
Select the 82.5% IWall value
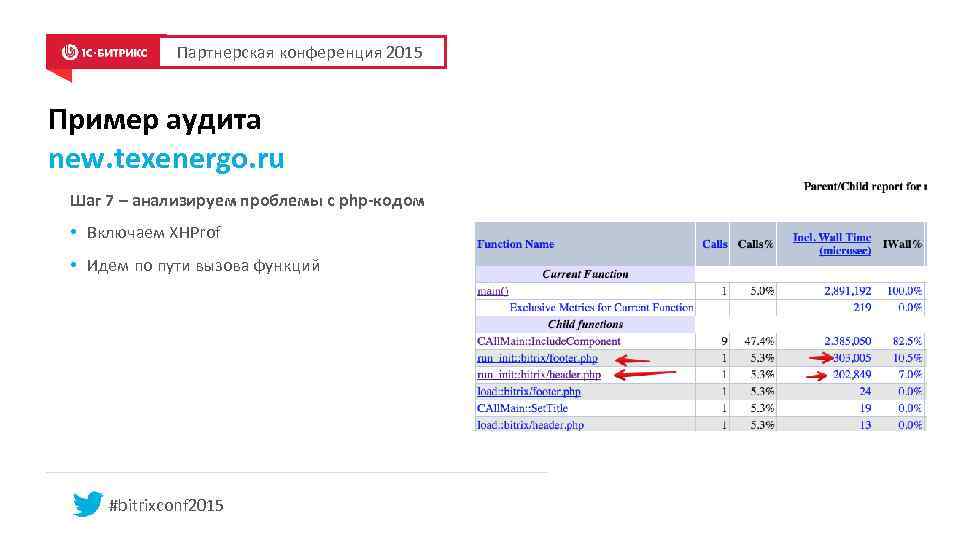pyautogui.click(x=907, y=341)
